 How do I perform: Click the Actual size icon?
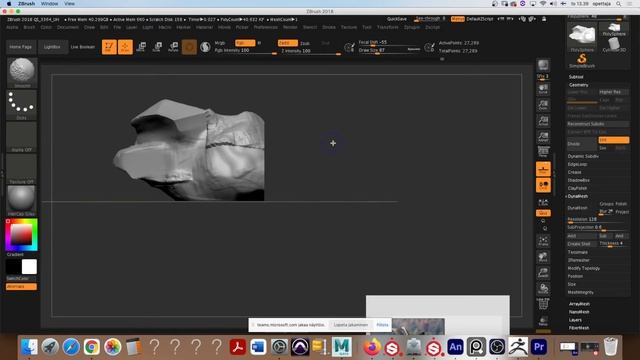tap(543, 121)
